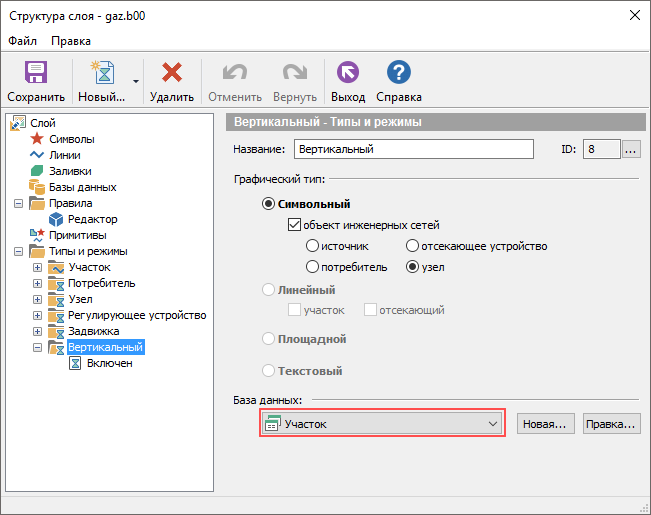Select the Символьный radio button
651x515 pixels.
tap(269, 204)
